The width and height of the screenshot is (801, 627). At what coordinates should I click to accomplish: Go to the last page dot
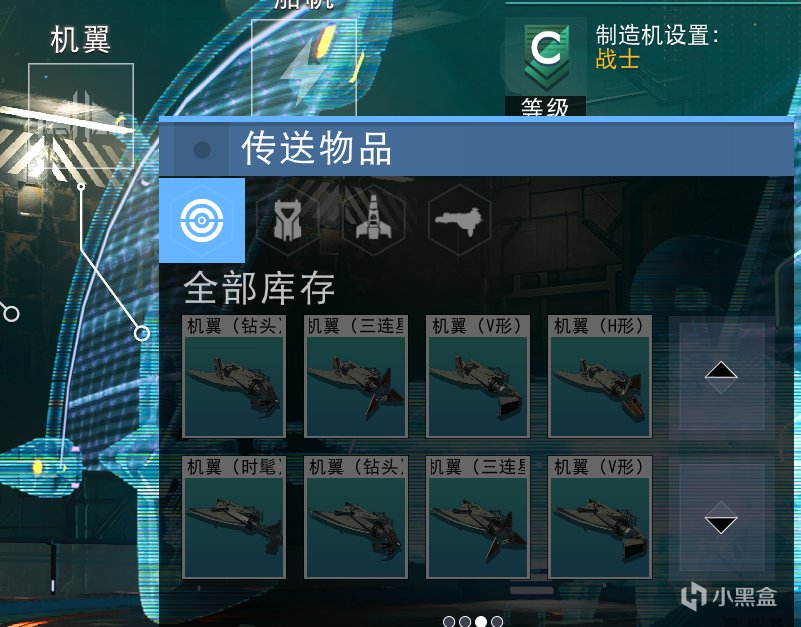point(497,621)
